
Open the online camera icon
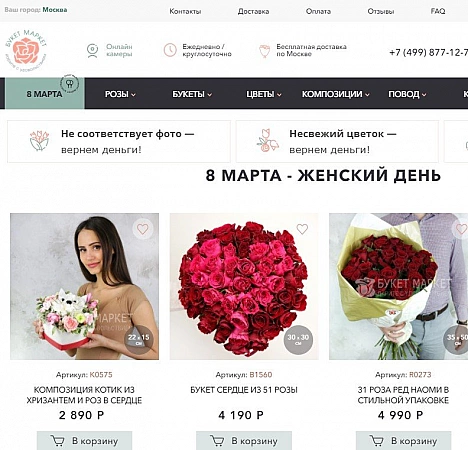92,50
